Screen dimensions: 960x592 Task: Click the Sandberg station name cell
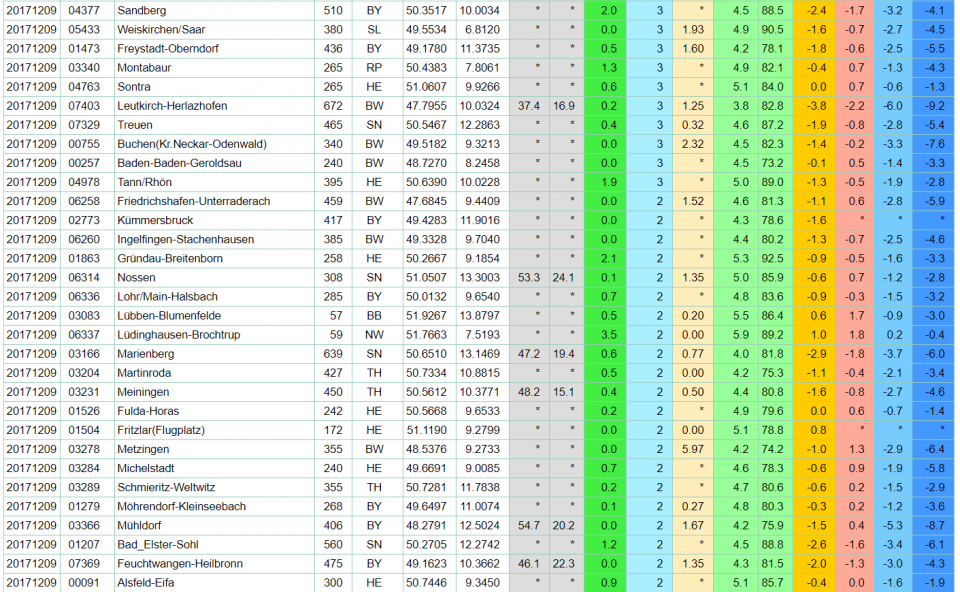(140, 10)
